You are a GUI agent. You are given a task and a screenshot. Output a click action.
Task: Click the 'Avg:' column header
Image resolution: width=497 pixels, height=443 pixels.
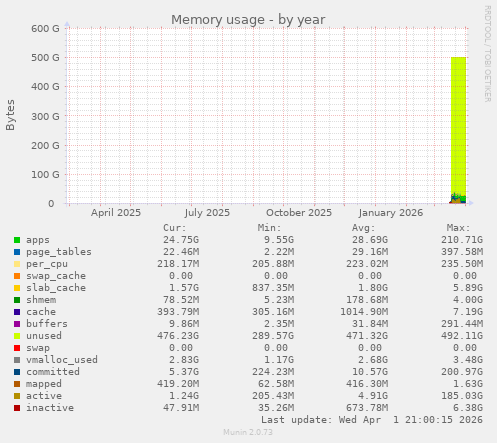coord(364,228)
